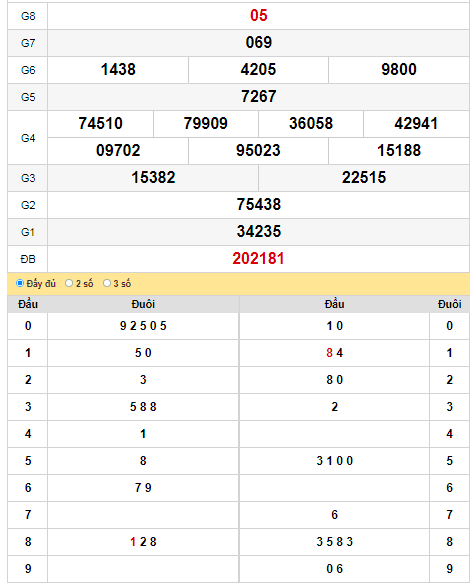473x587 pixels.
Task: Click the right "Đuôi" column header
Action: point(449,304)
